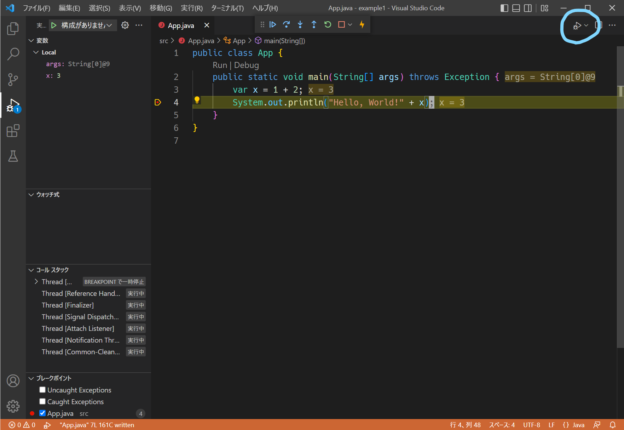624x430 pixels.
Task: Close the App.java tab
Action: click(x=207, y=25)
